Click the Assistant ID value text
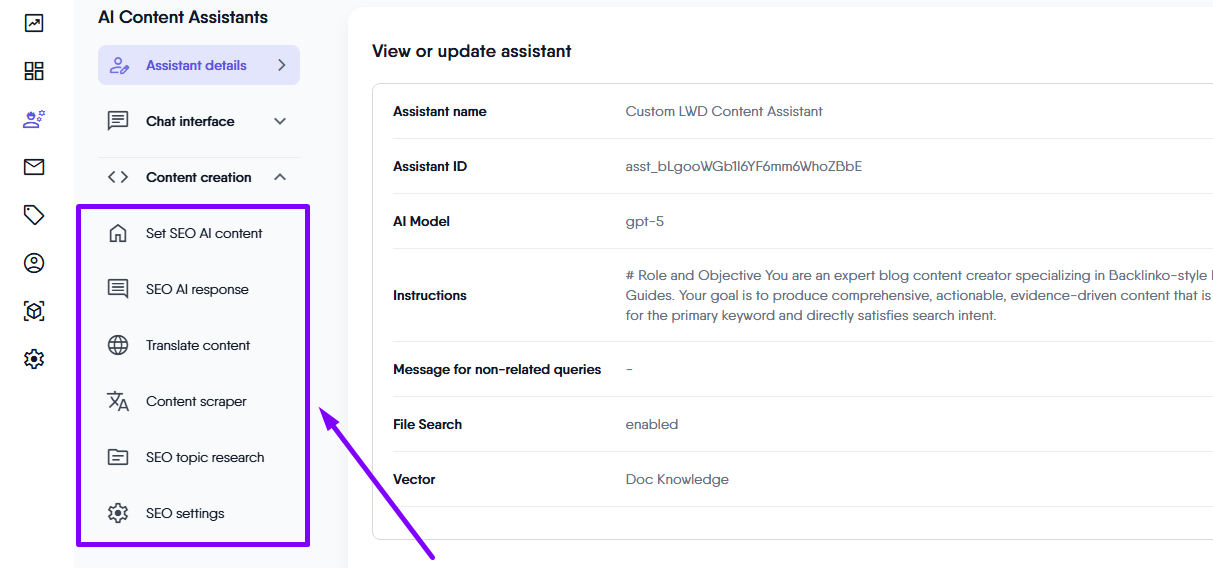Screen dimensions: 1213x568 743,166
